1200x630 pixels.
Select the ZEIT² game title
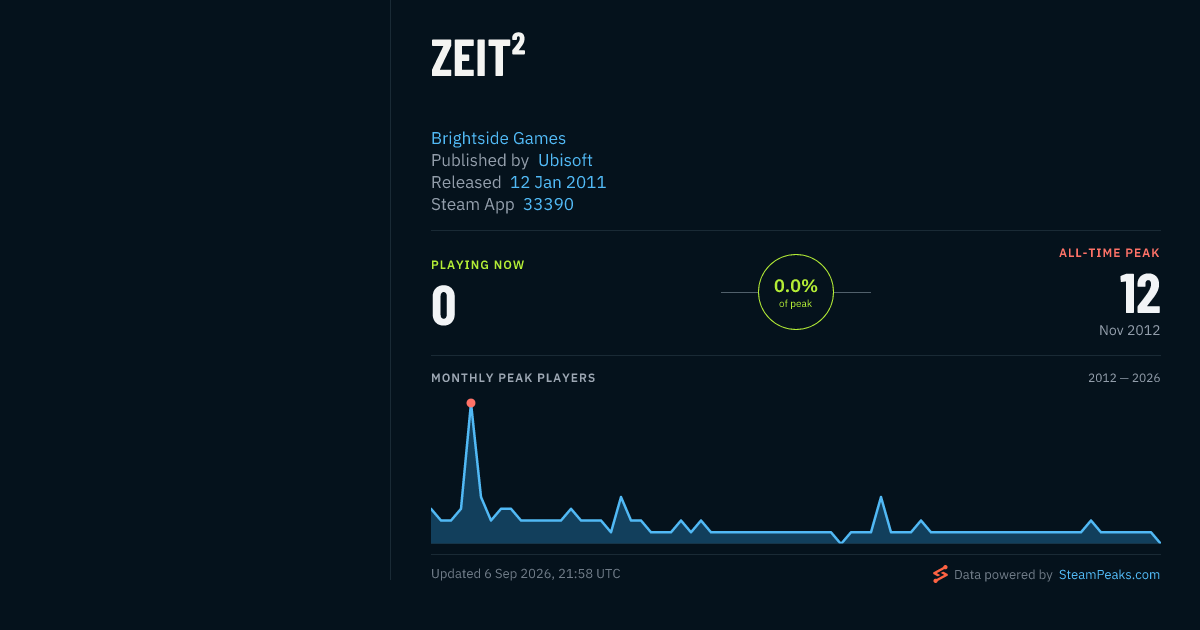[x=478, y=59]
